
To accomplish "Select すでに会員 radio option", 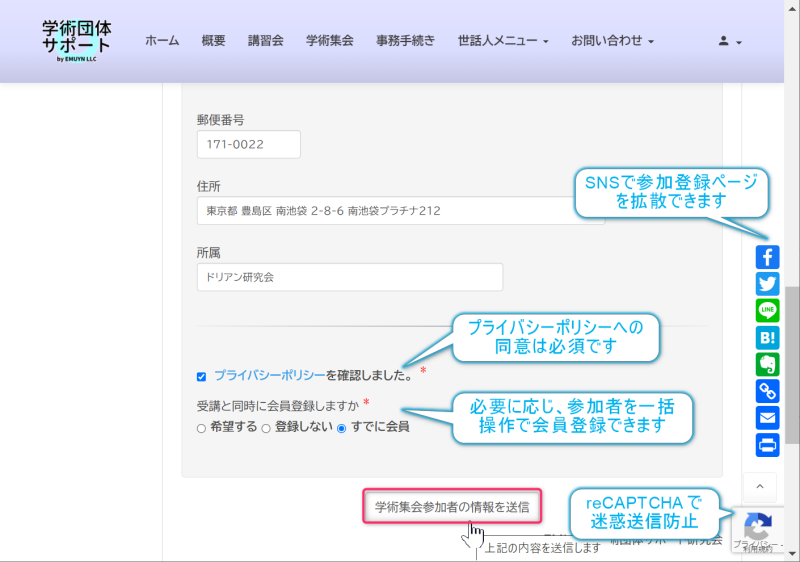I will tap(341, 427).
